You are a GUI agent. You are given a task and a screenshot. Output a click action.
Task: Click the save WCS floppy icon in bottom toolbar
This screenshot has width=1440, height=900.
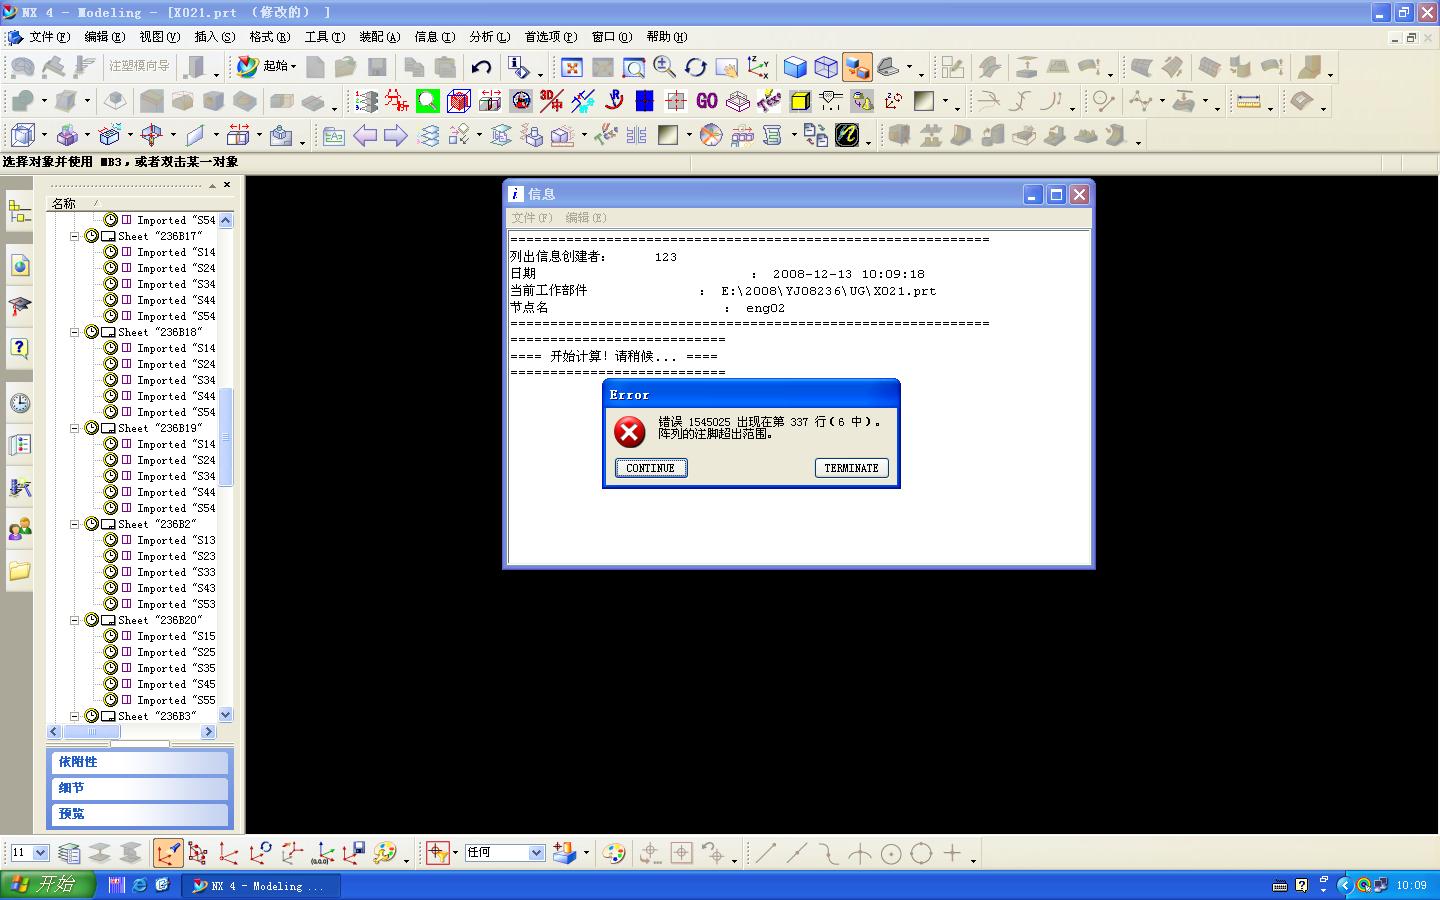click(354, 853)
